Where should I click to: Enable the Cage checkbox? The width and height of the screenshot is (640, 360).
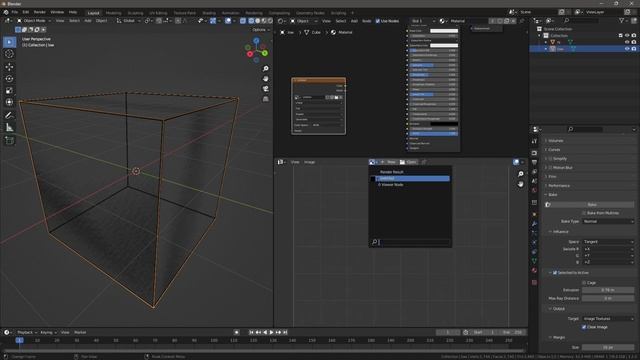584,282
